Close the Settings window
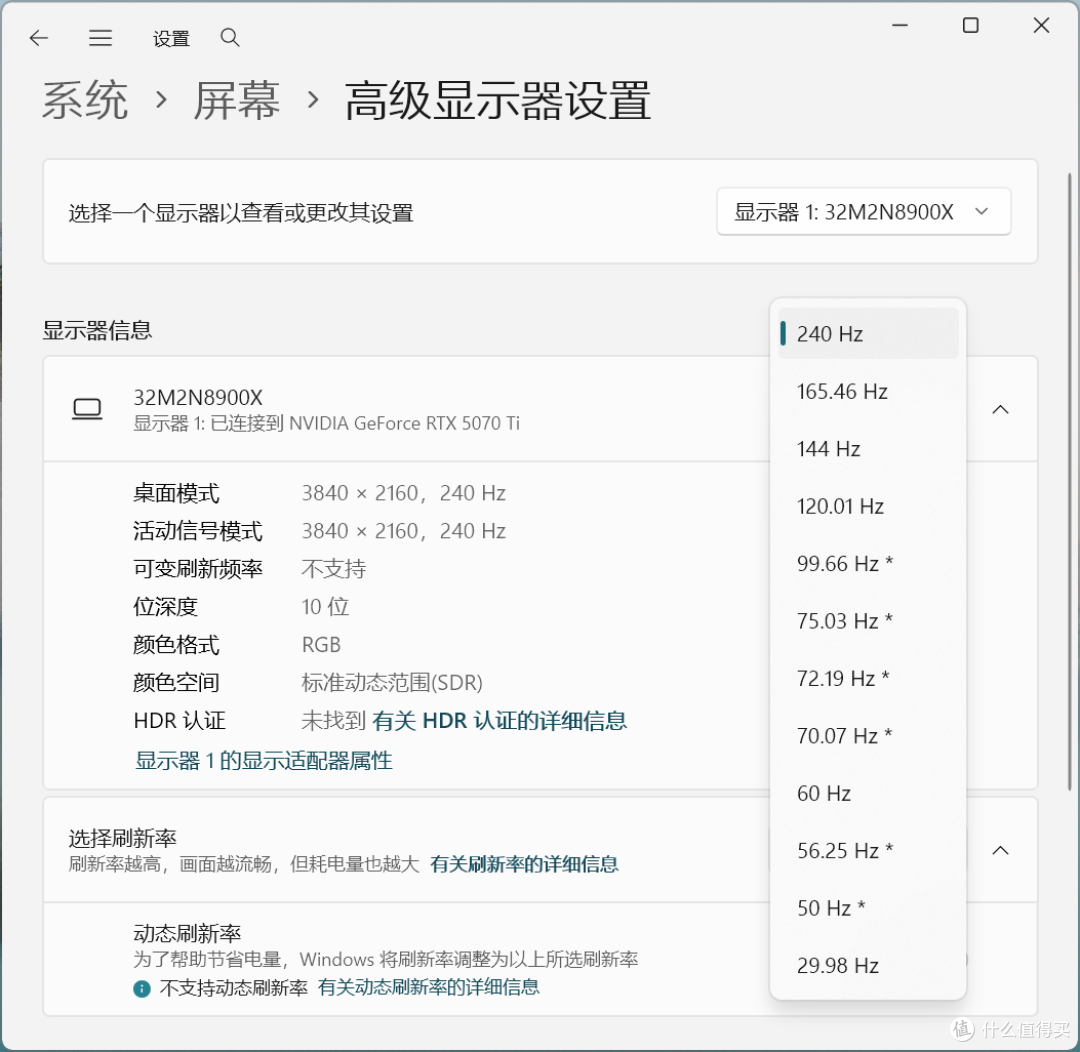1080x1052 pixels. coord(1041,25)
